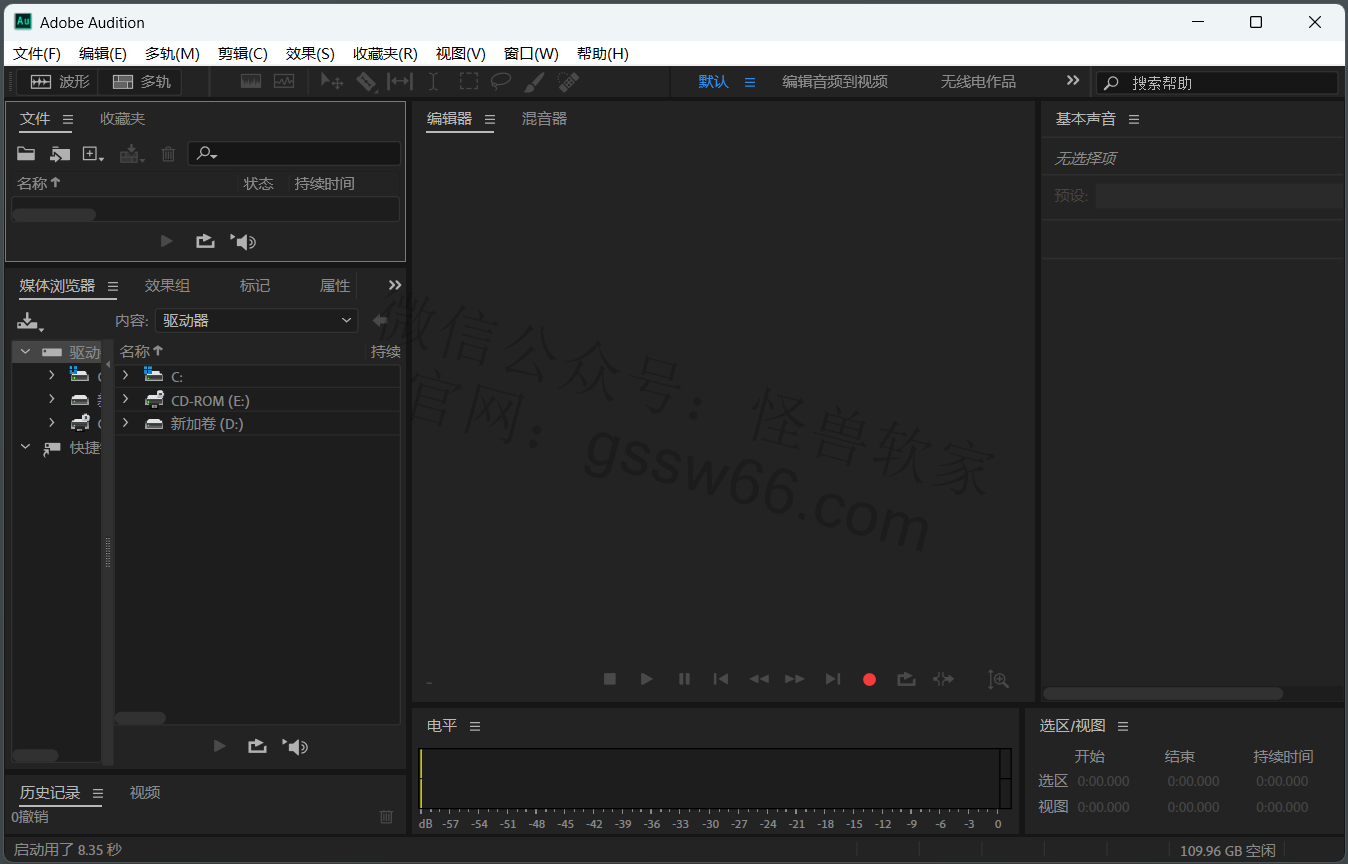Click the media browser shortcuts download icon
The width and height of the screenshot is (1348, 864).
[30, 321]
